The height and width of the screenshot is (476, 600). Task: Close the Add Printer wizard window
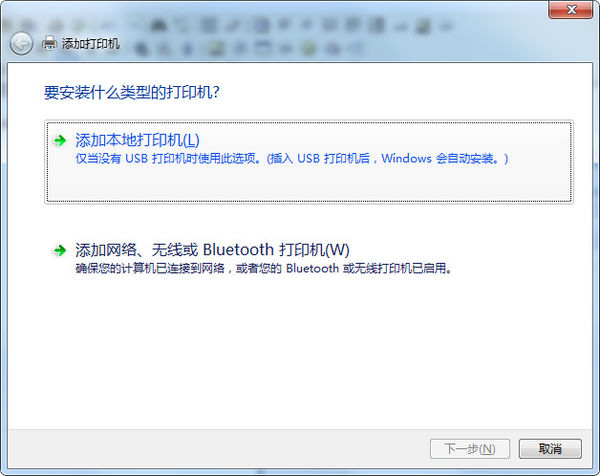571,10
